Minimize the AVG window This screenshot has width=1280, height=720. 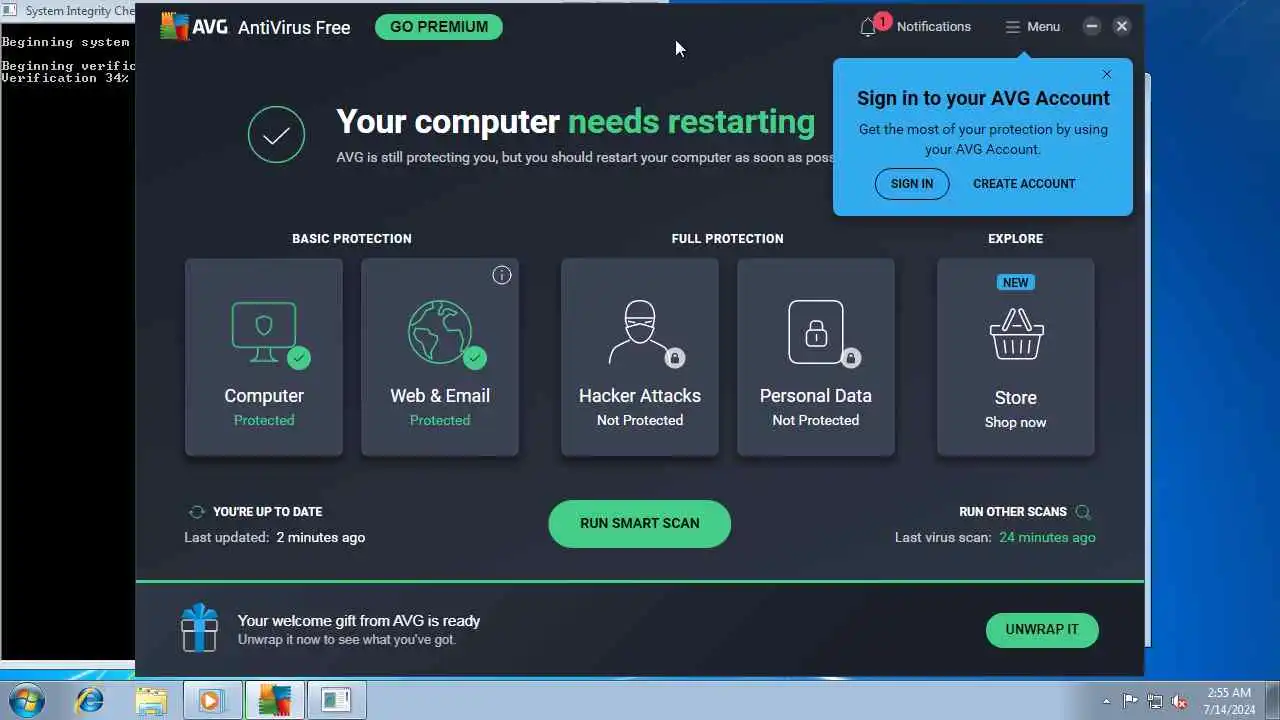point(1092,27)
